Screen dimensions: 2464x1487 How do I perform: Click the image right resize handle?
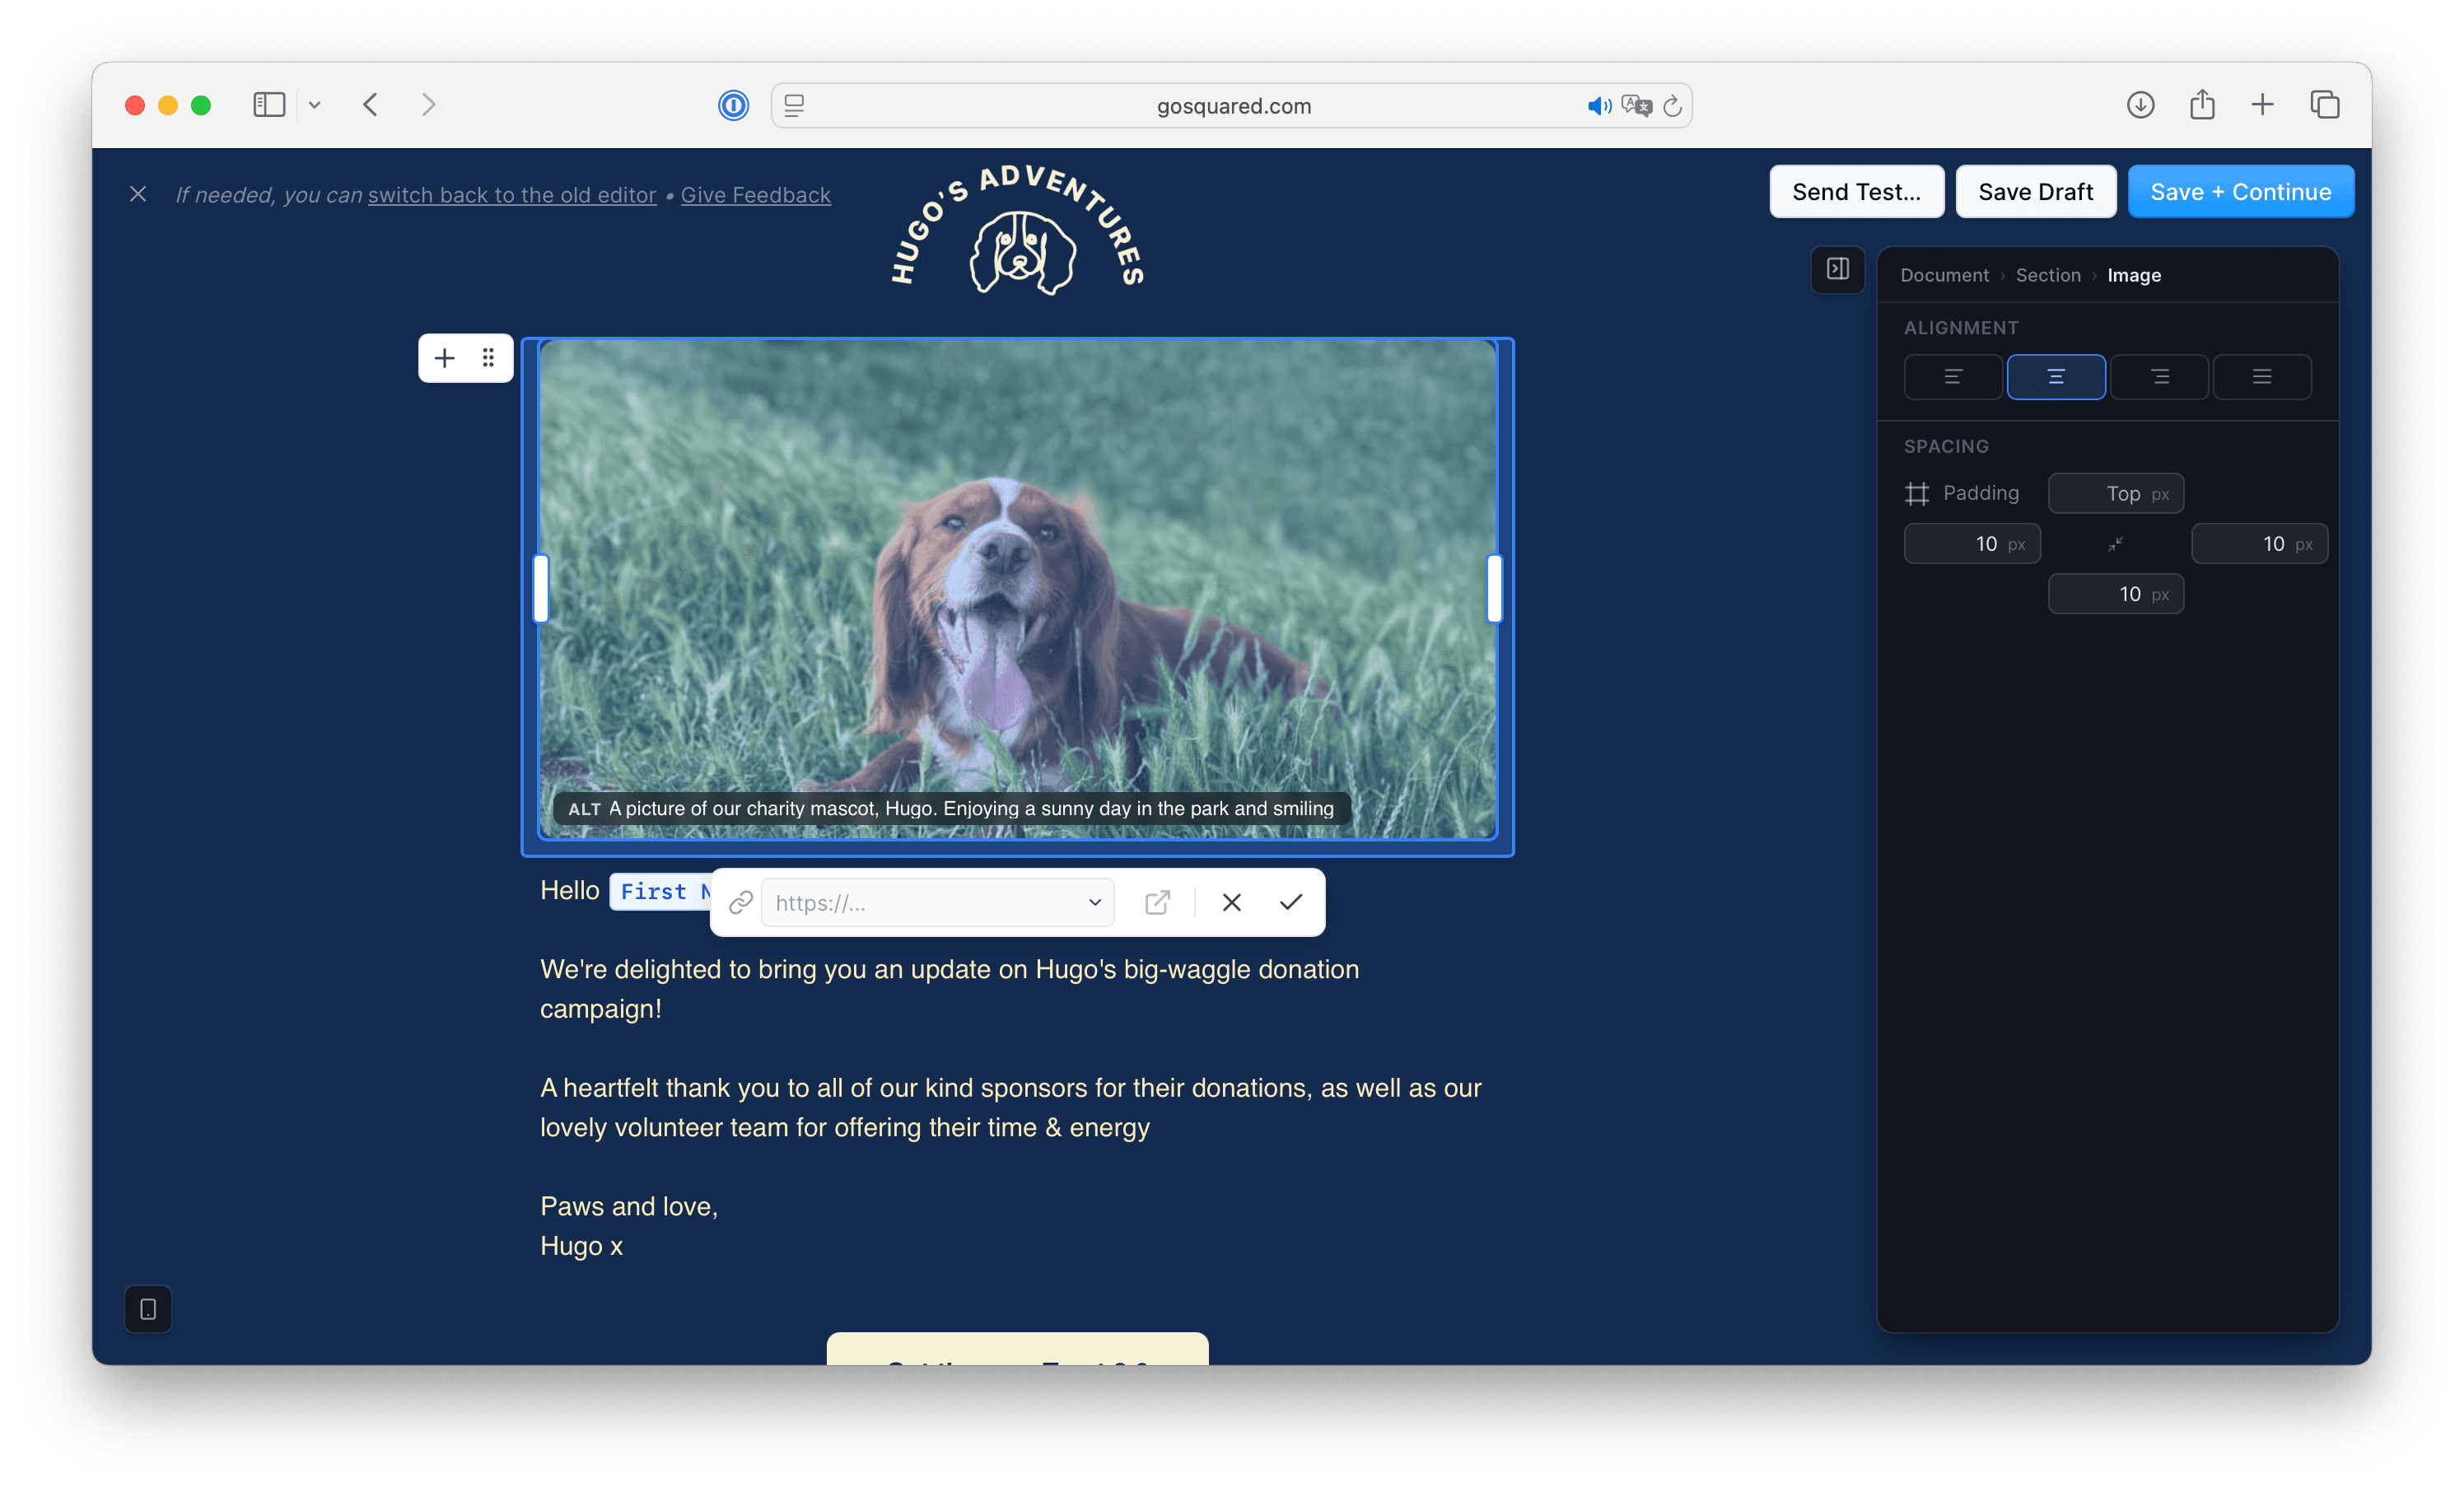[x=1494, y=589]
